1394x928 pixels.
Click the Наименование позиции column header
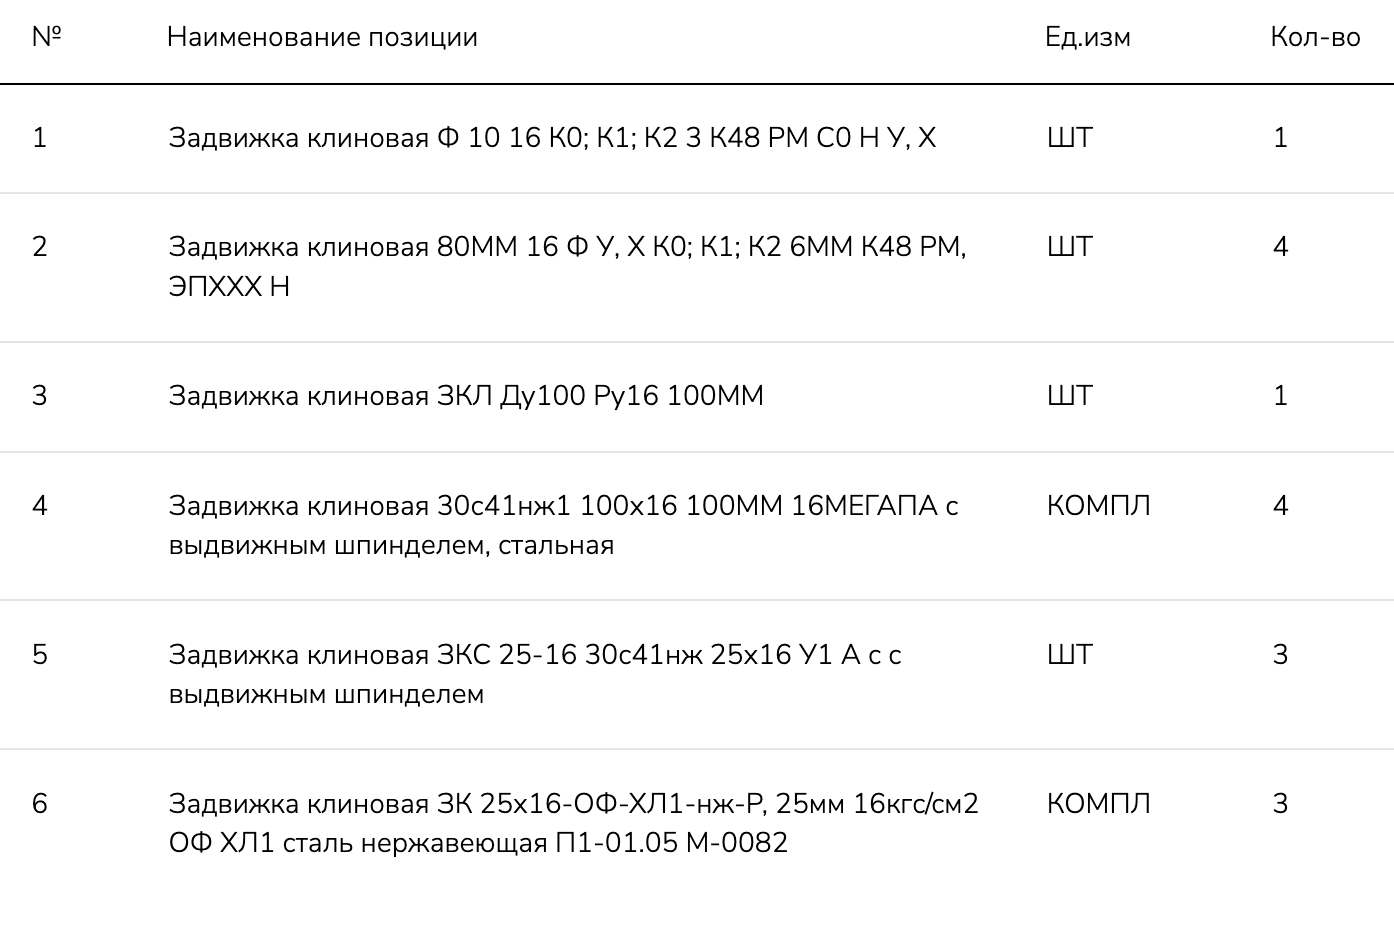tap(322, 37)
